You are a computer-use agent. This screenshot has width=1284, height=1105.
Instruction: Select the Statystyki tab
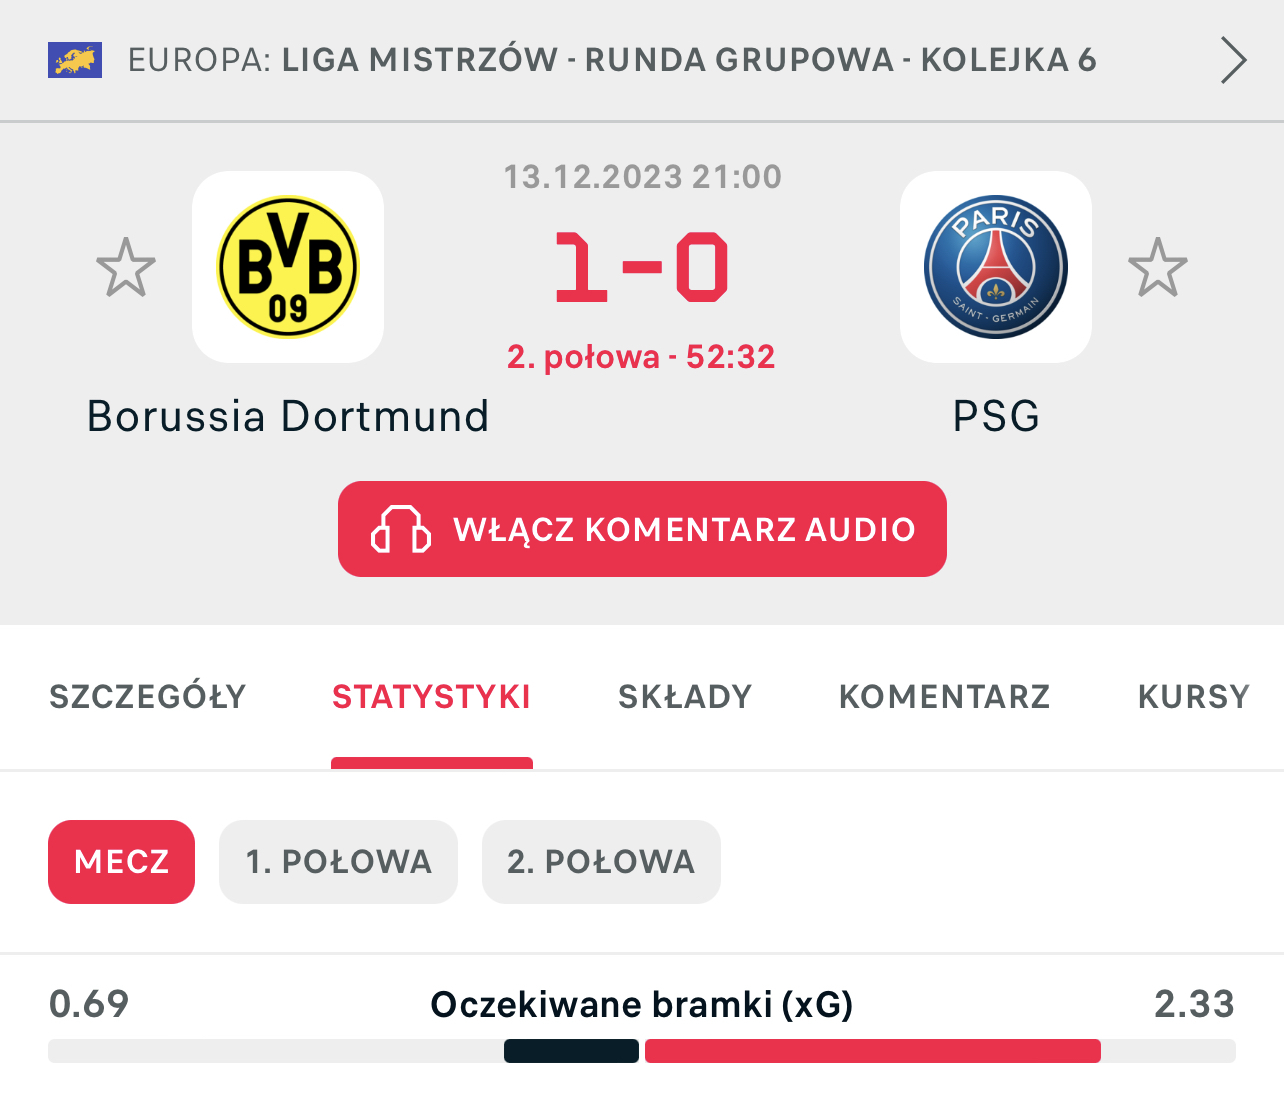point(431,697)
